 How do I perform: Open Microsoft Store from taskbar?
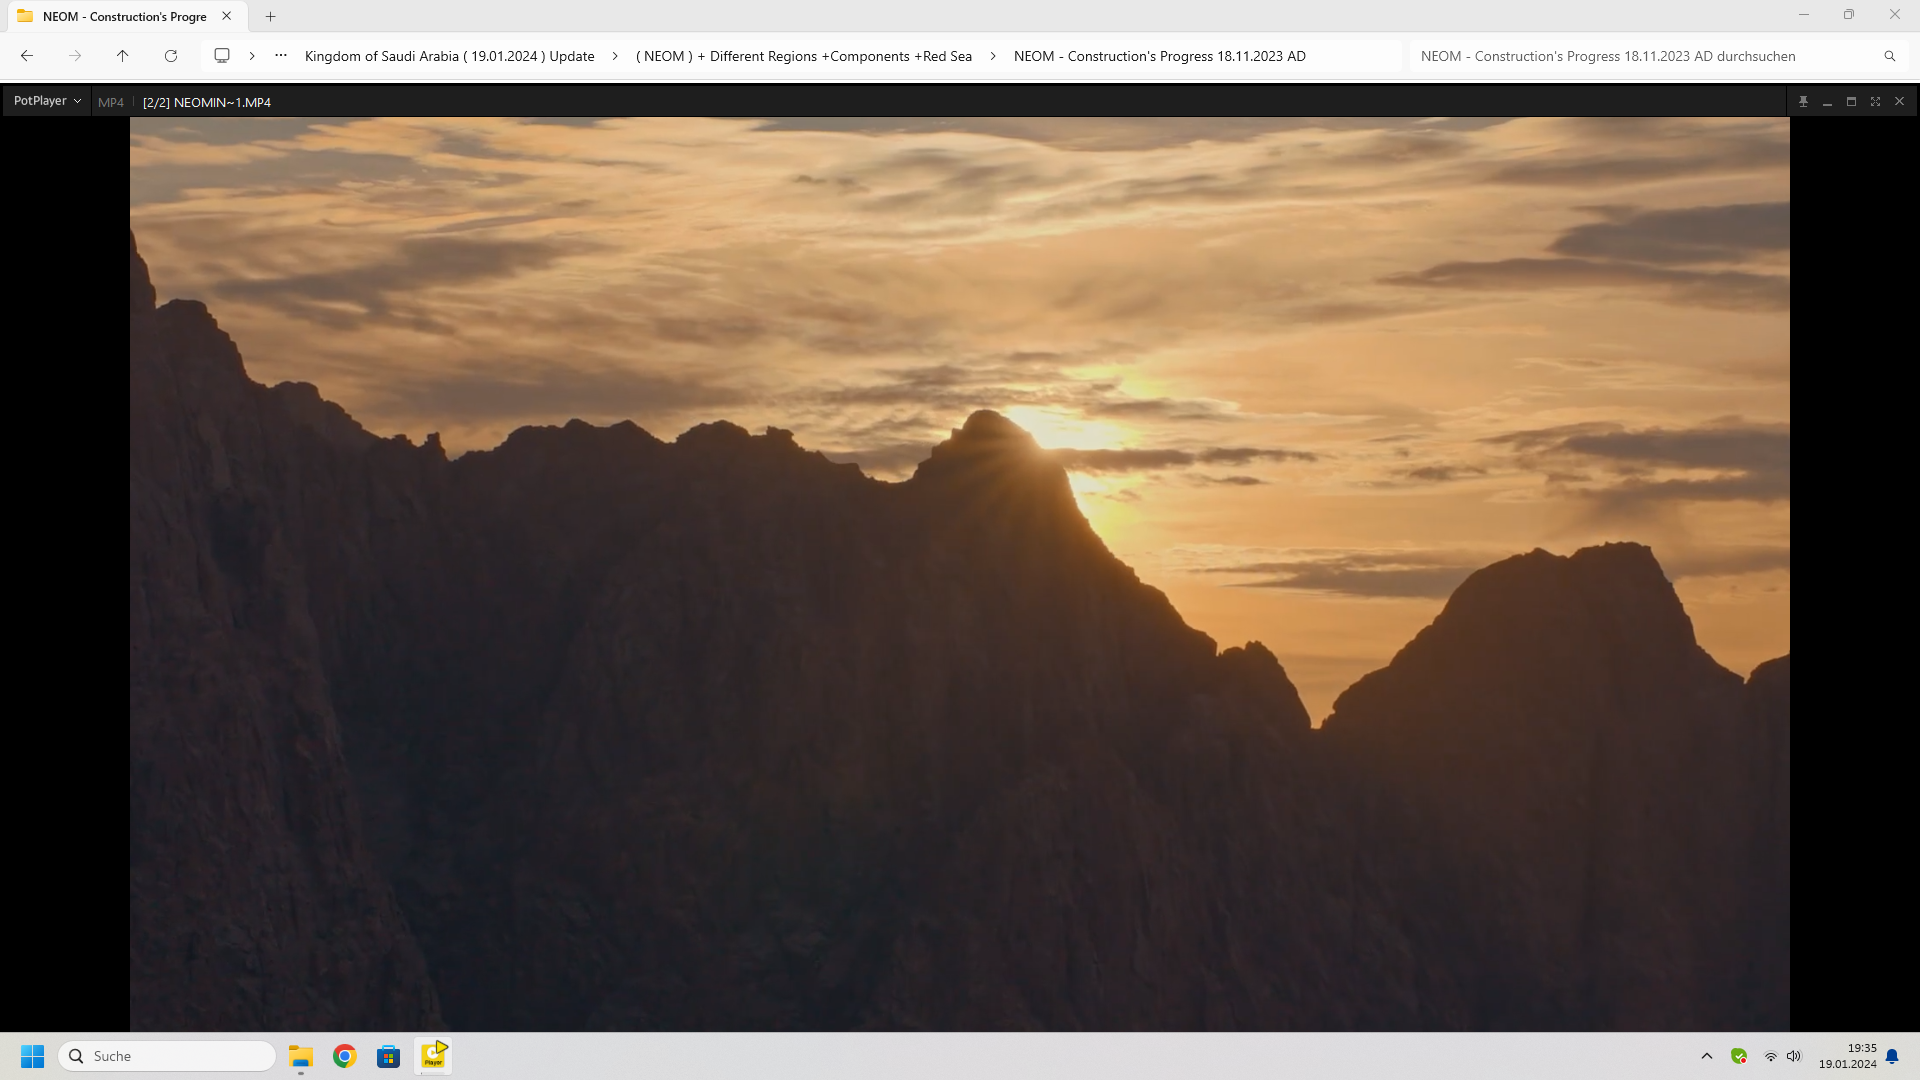389,1056
